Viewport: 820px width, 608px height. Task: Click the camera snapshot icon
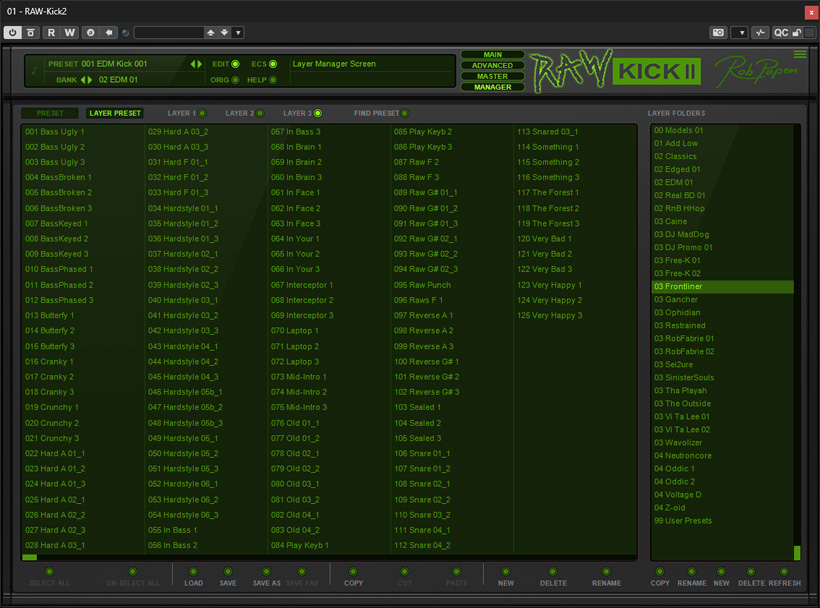(x=719, y=32)
